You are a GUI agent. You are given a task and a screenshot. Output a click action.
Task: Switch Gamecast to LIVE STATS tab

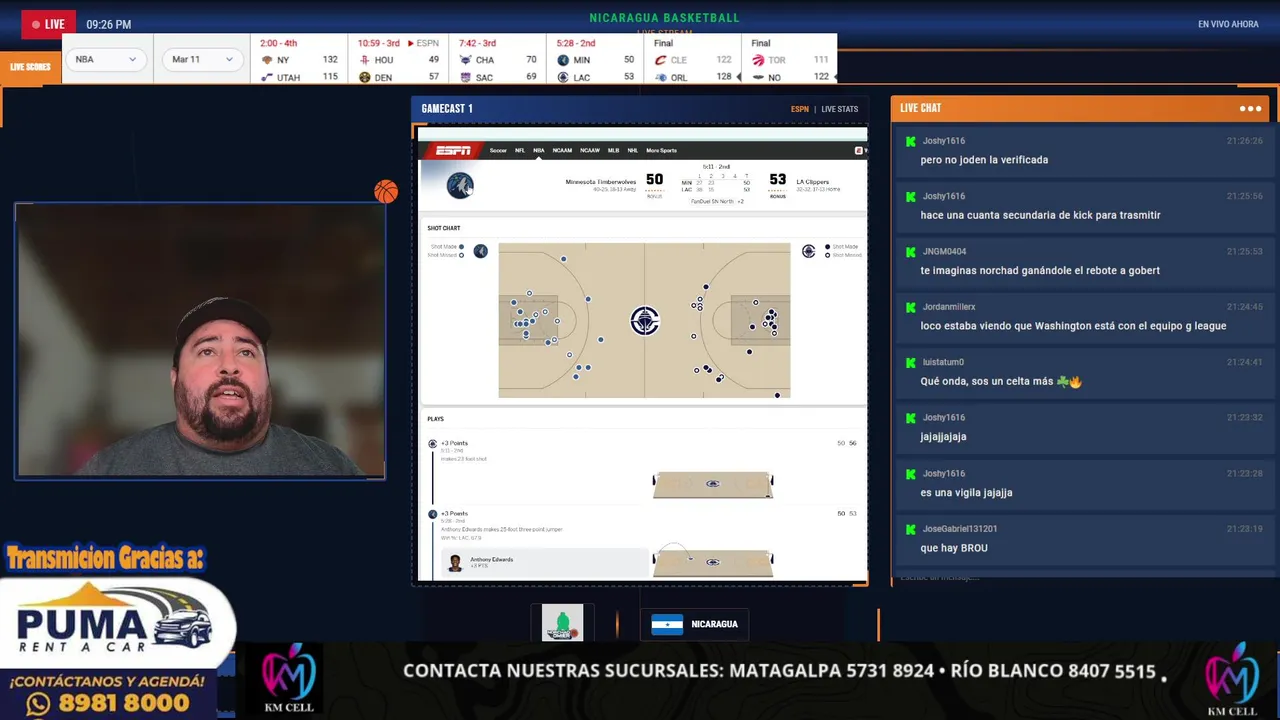pos(840,109)
